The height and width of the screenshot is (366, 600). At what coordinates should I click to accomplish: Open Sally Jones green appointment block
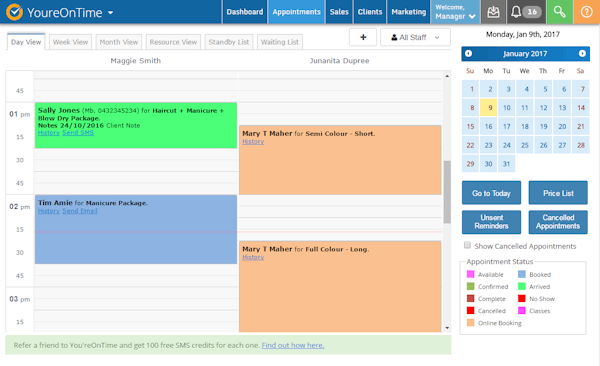pos(136,125)
